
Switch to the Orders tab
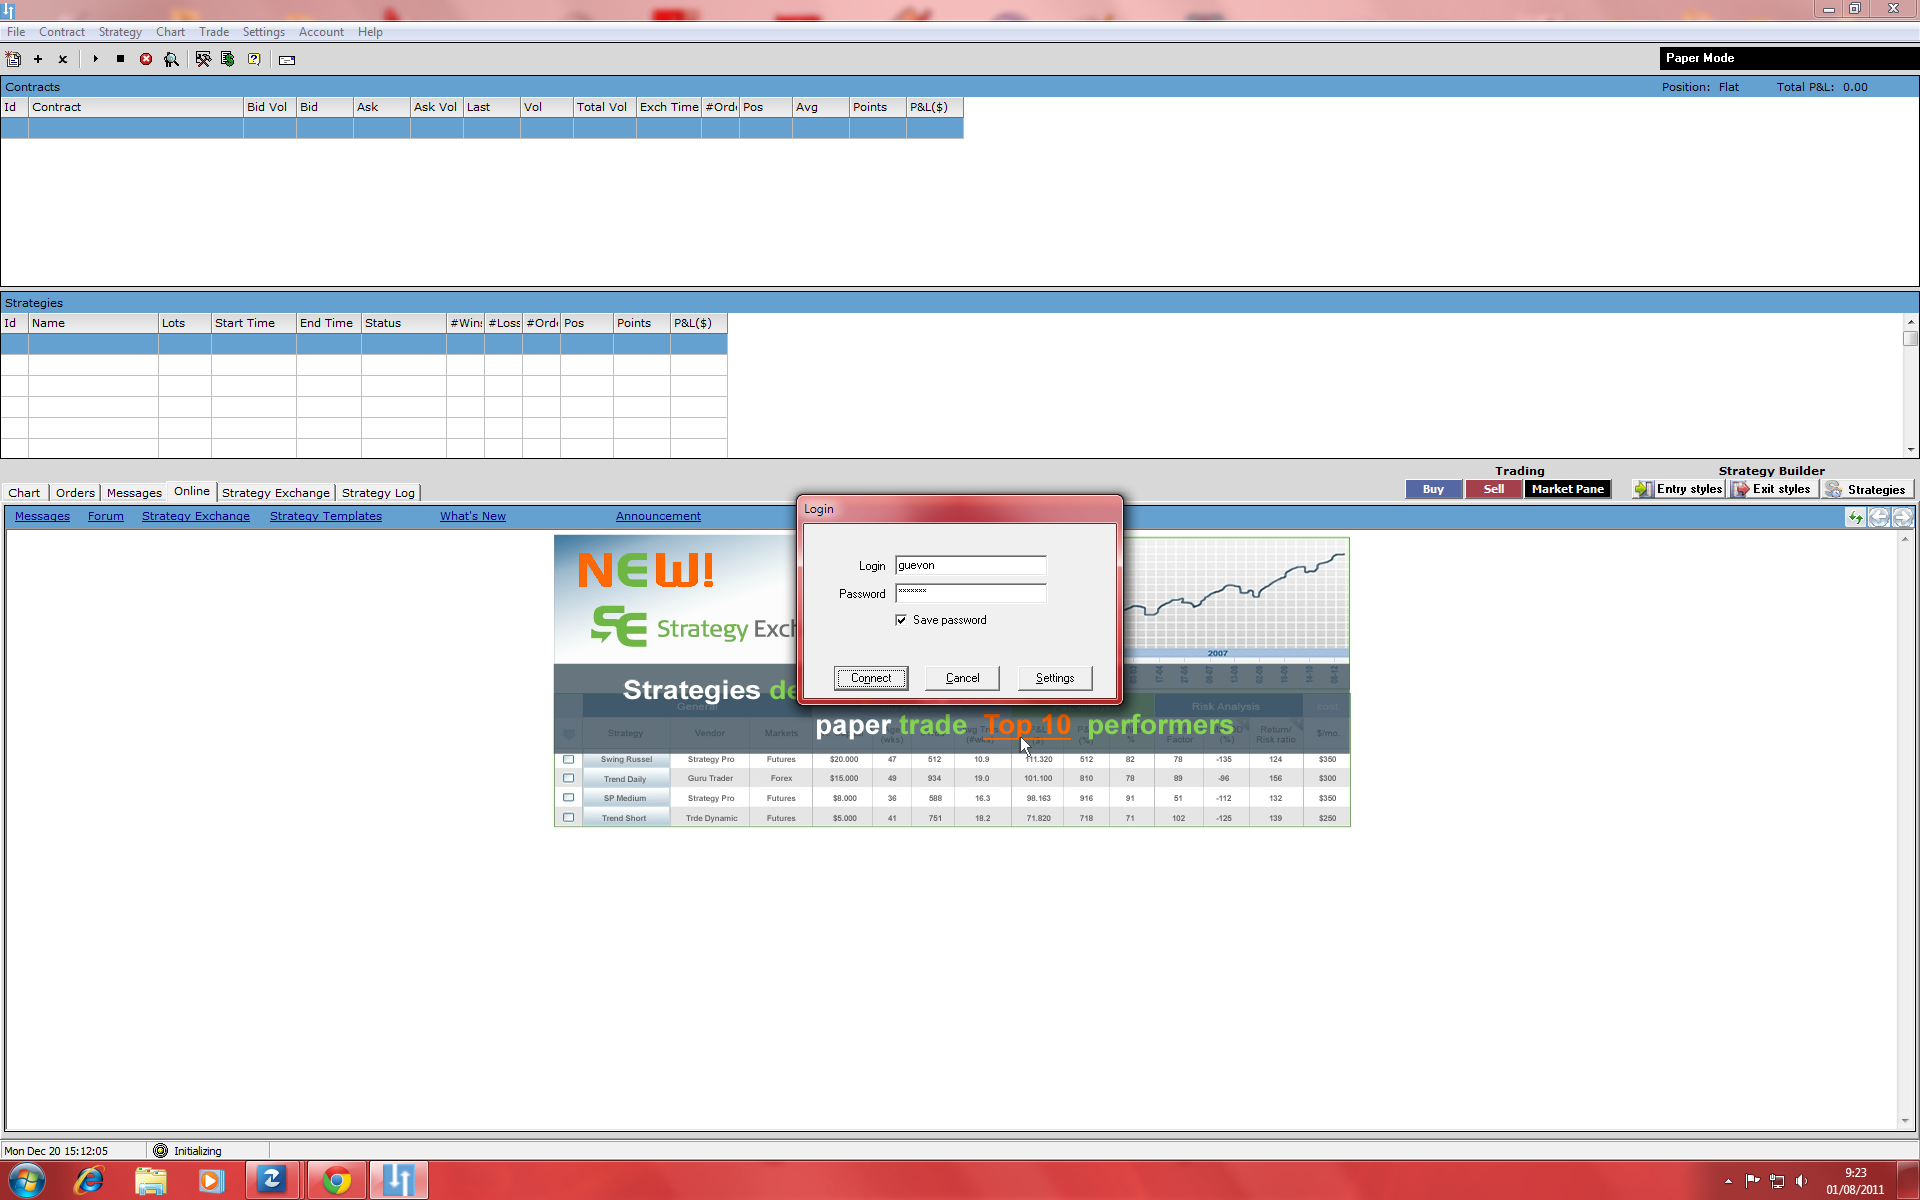point(75,492)
